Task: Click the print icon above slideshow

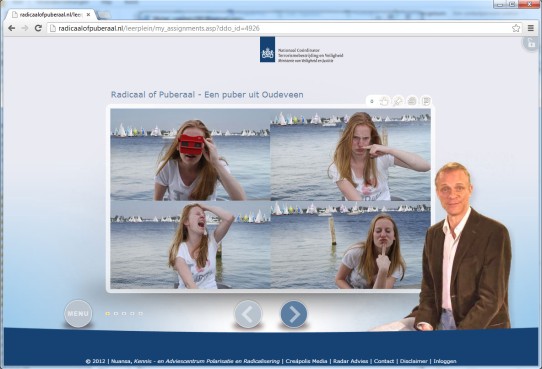Action: (x=412, y=101)
